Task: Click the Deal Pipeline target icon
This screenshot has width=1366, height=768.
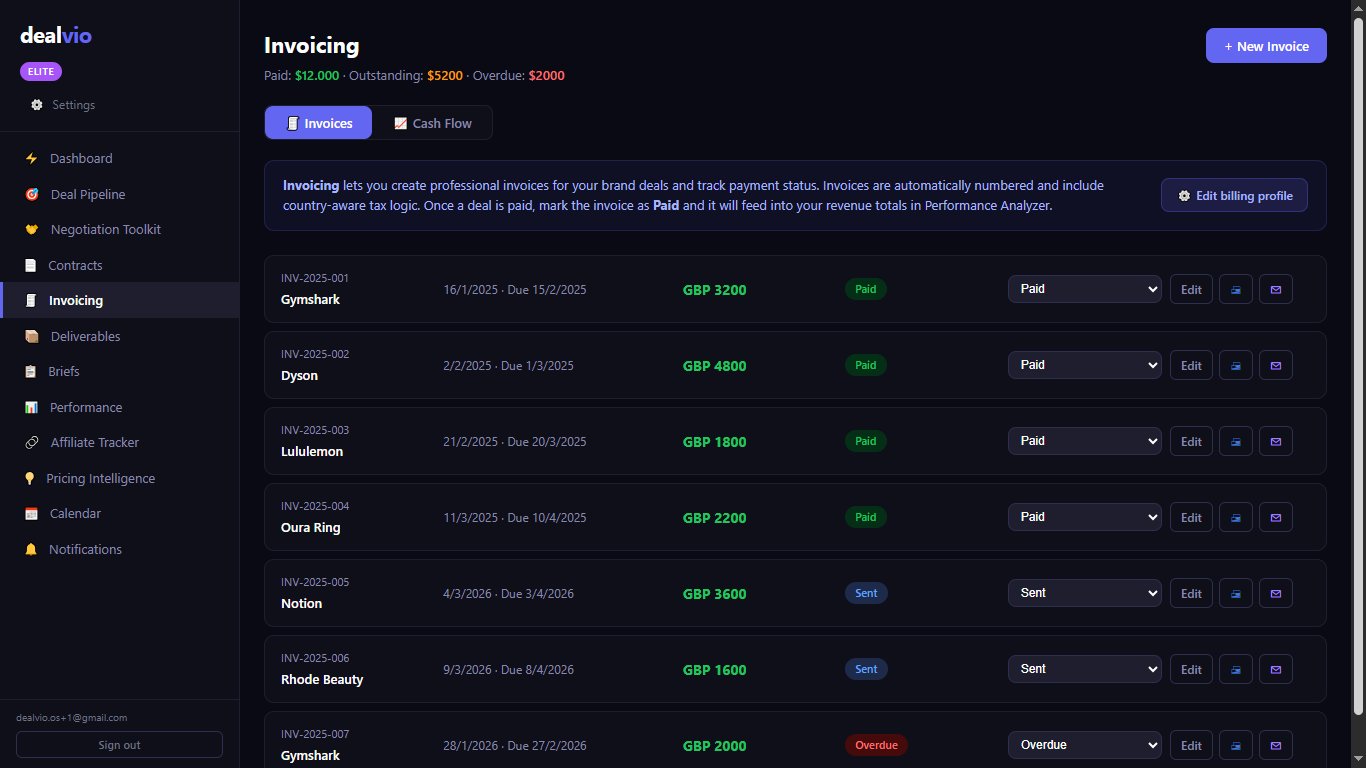Action: click(31, 195)
